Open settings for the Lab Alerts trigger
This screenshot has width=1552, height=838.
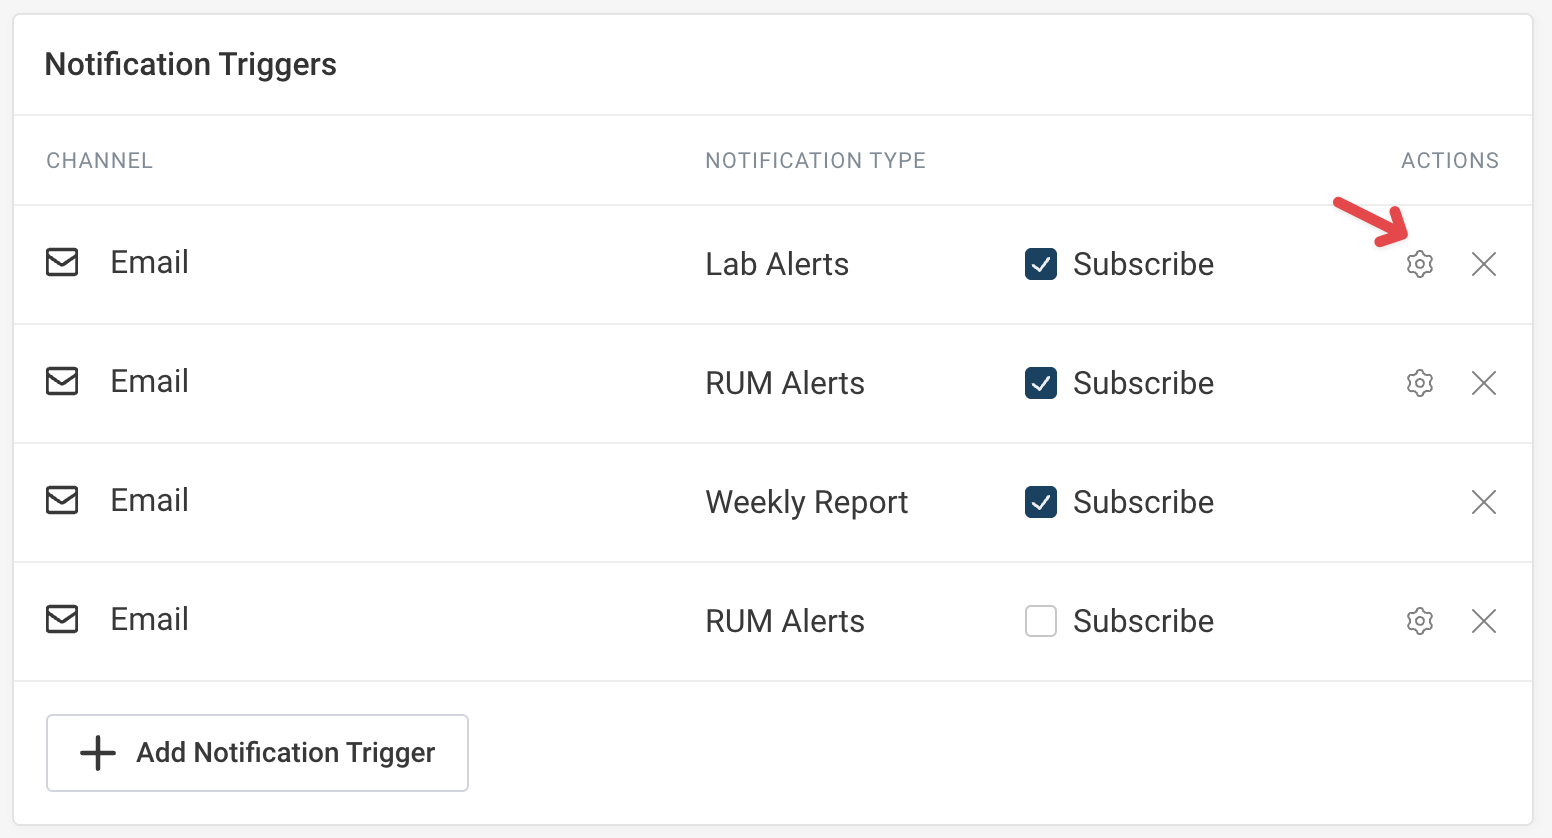pos(1420,264)
